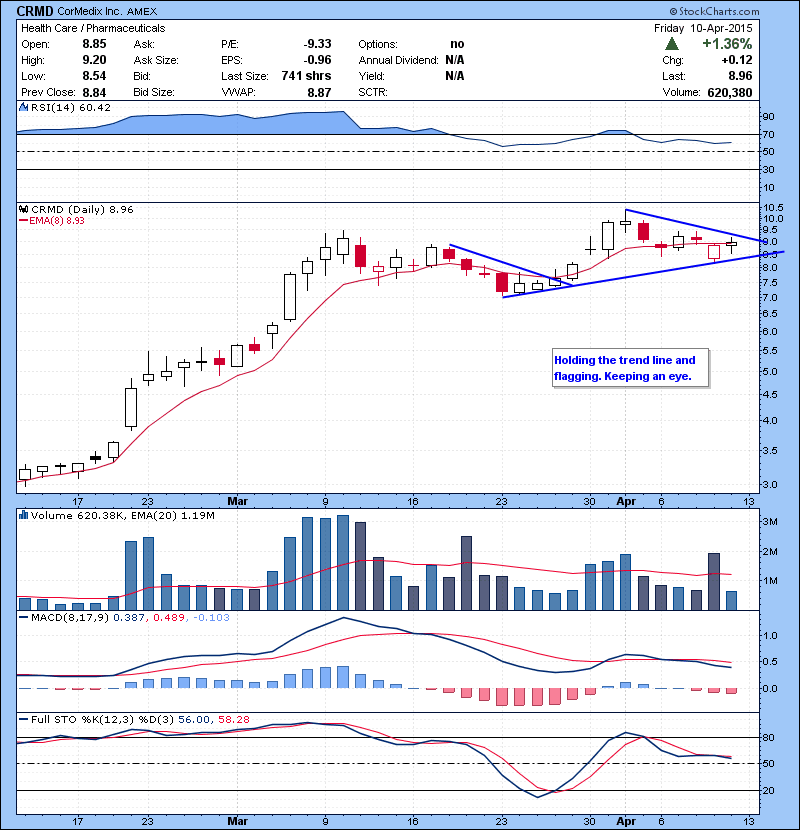
Task: Click the Last Size value 741 shrs
Action: (307, 76)
